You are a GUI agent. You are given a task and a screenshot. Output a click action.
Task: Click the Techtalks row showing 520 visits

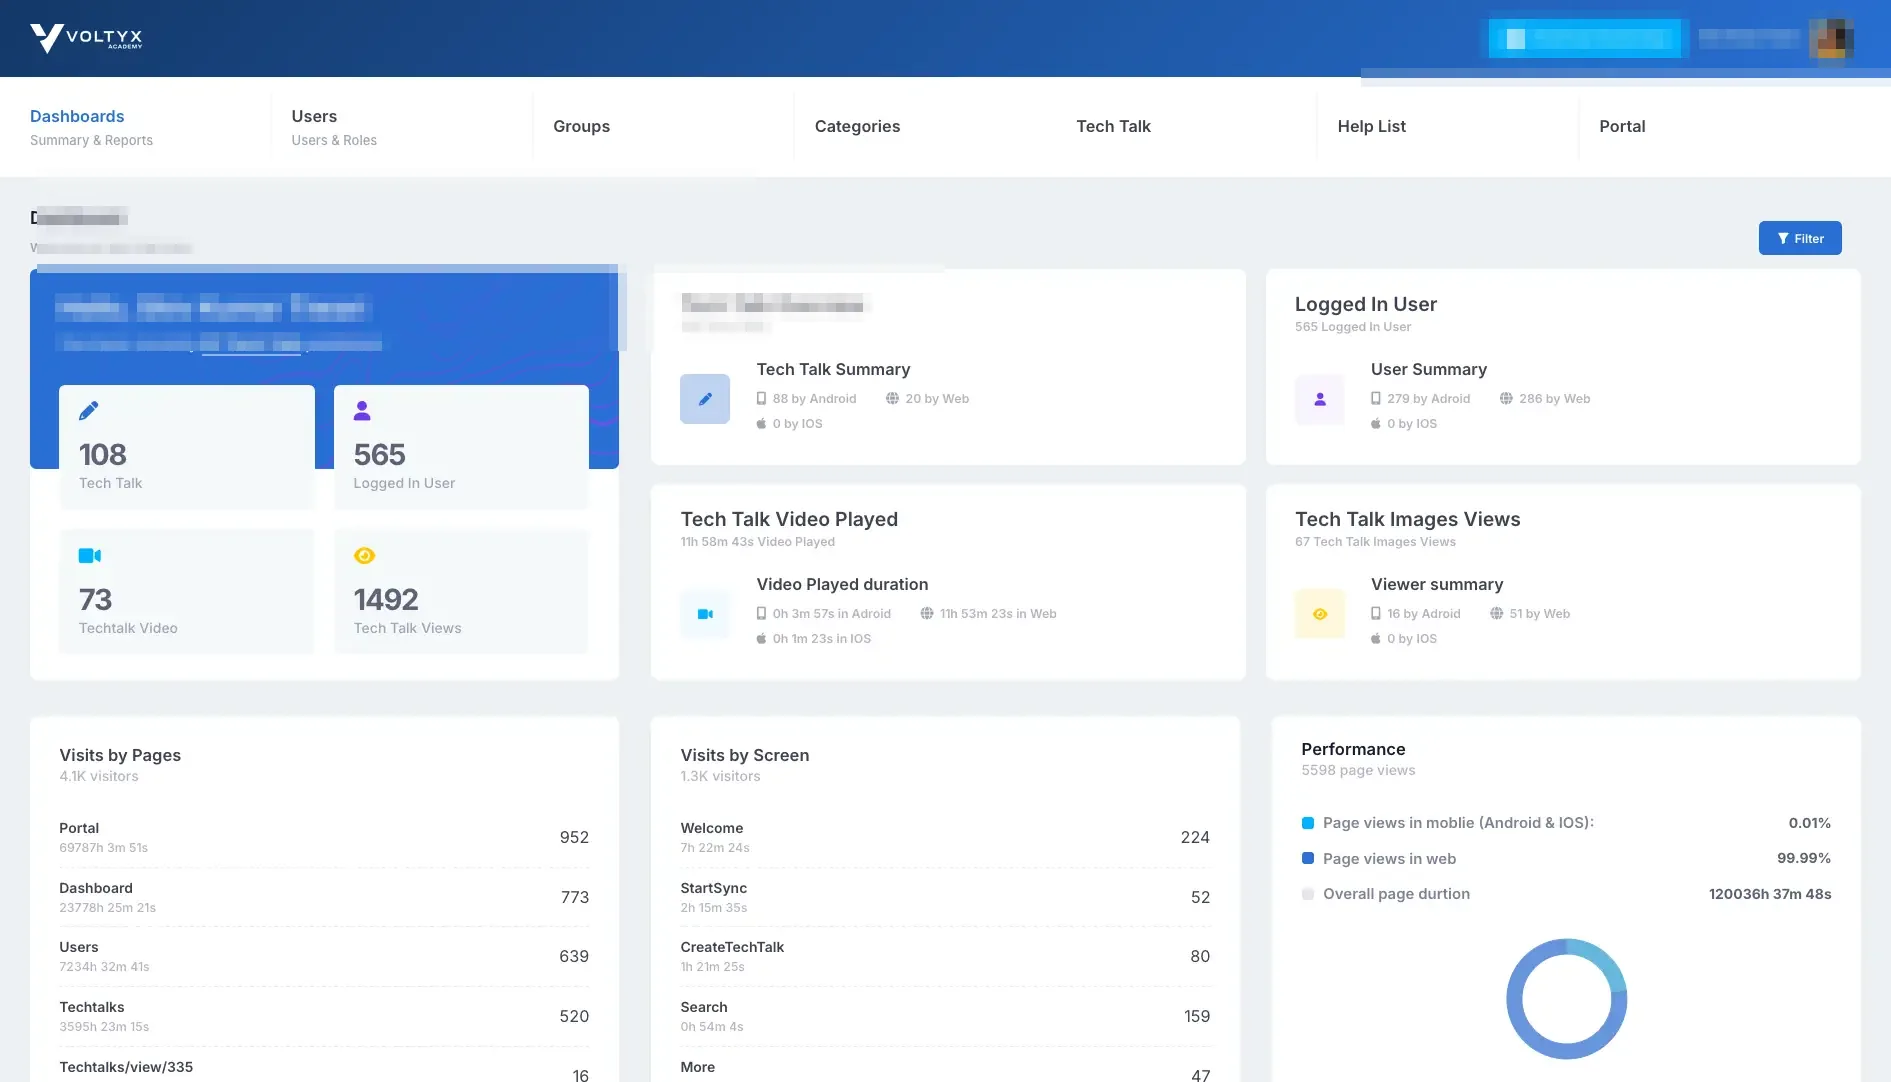324,1016
